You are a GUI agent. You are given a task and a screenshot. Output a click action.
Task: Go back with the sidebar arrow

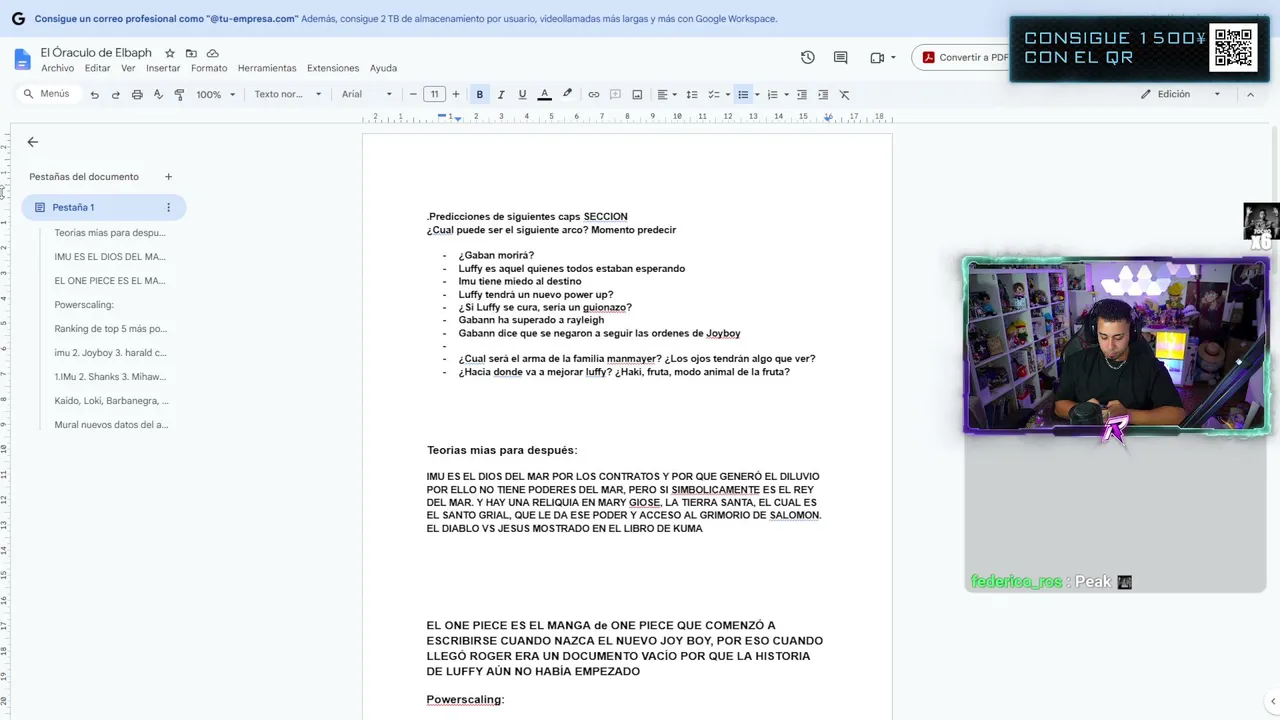(33, 142)
